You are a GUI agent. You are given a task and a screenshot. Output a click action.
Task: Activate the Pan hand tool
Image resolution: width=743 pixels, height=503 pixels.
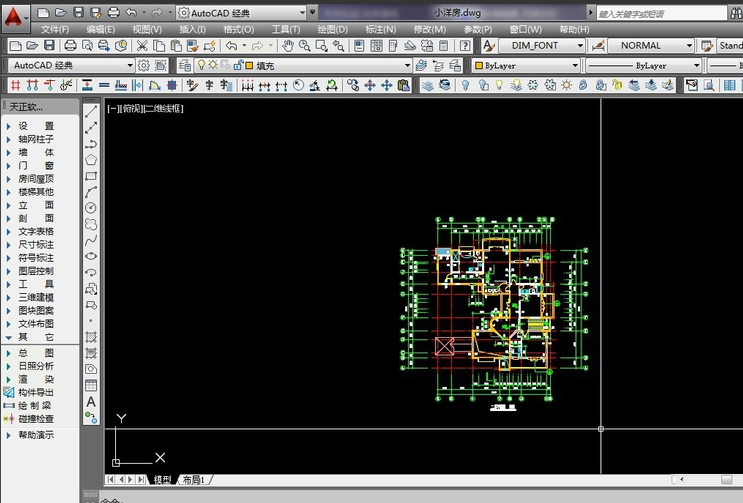288,46
